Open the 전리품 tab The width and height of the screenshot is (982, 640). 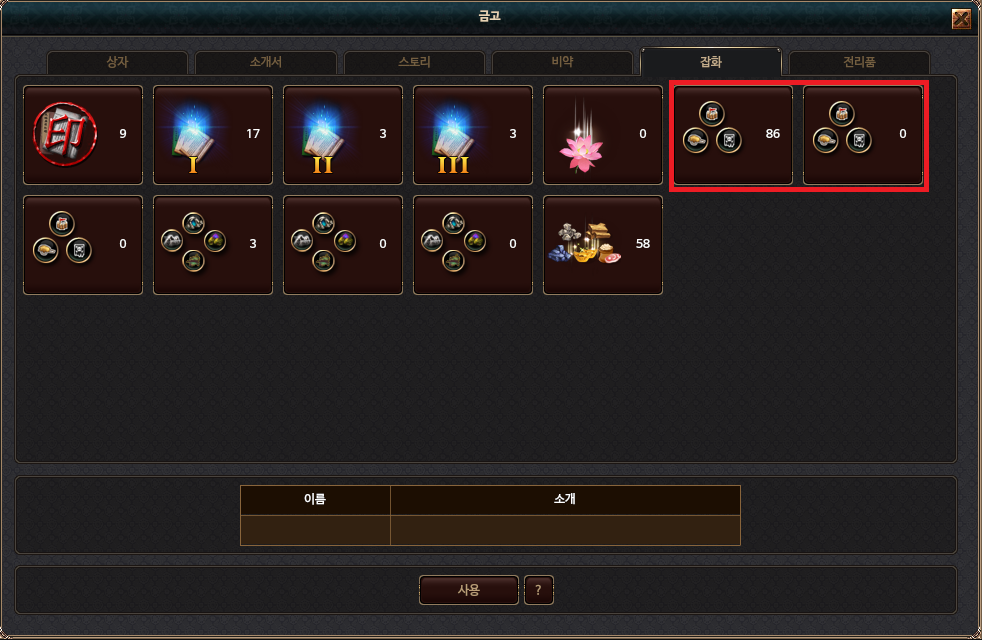point(859,62)
